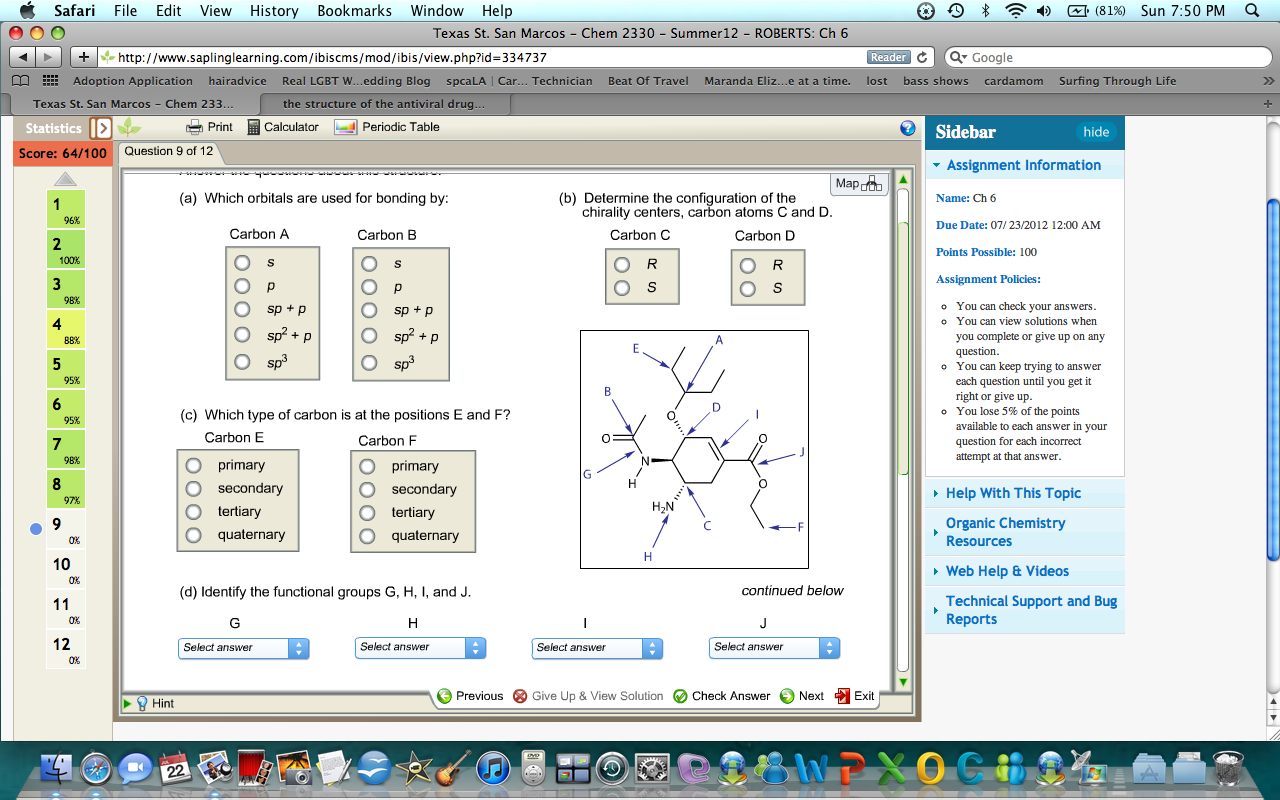Select 's' for Carbon A
The width and height of the screenshot is (1280, 800).
click(242, 262)
